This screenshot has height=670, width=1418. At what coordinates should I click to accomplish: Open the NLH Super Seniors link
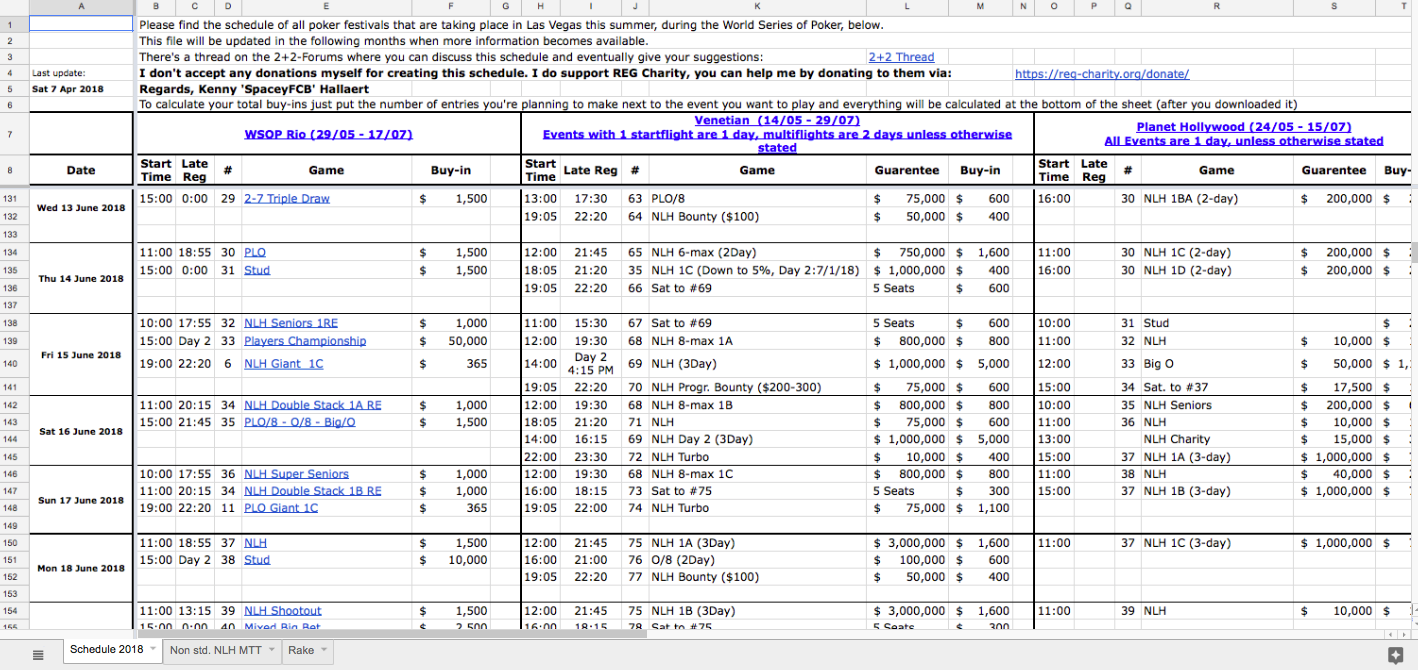click(296, 474)
